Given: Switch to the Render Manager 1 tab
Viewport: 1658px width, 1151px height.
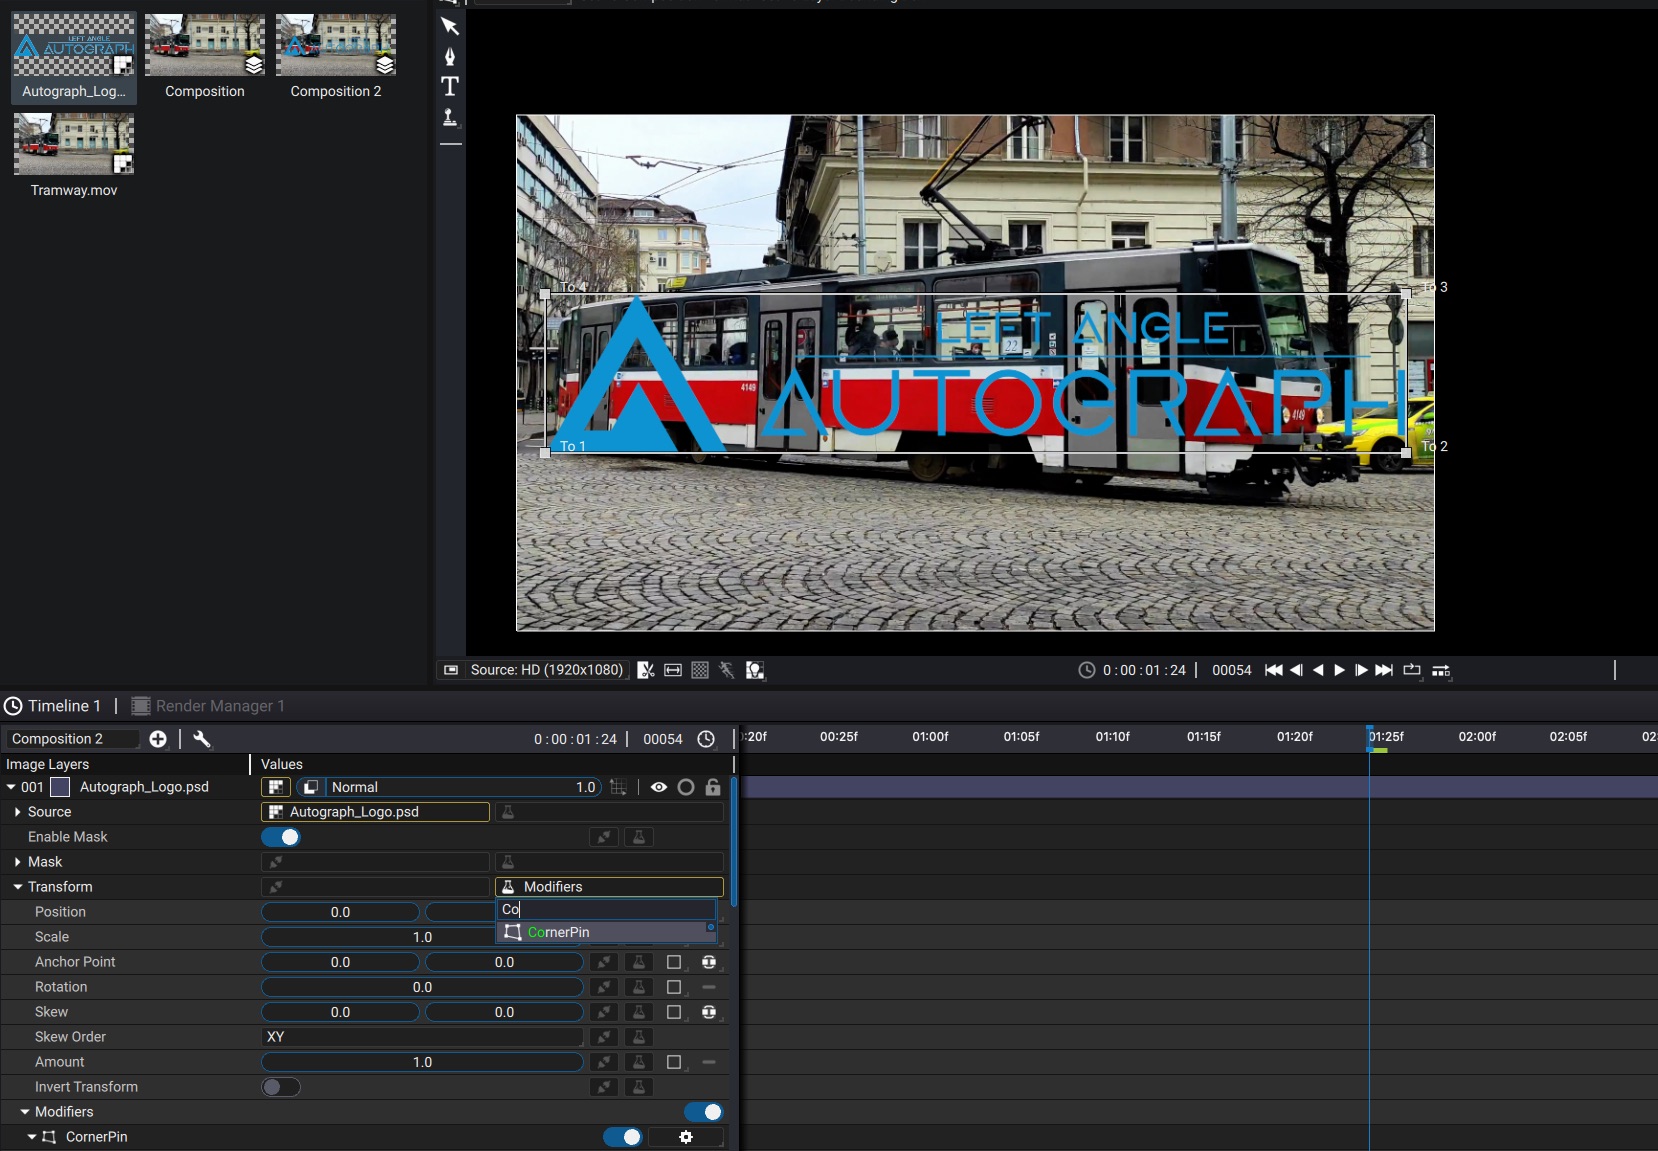Looking at the screenshot, I should tap(208, 706).
